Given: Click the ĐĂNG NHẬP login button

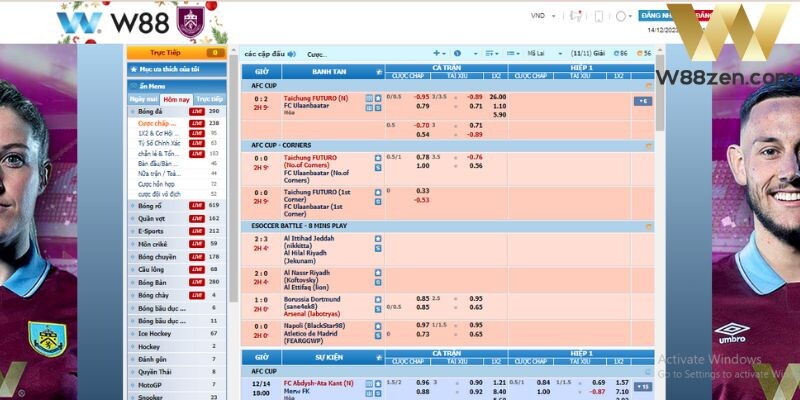Looking at the screenshot, I should (657, 16).
